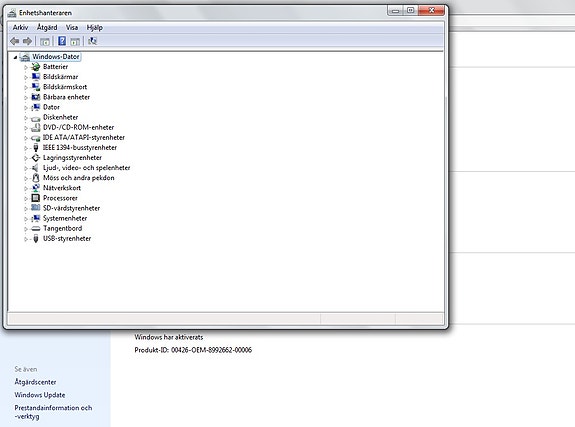
Task: Click the Scan for hardware changes icon
Action: point(92,41)
